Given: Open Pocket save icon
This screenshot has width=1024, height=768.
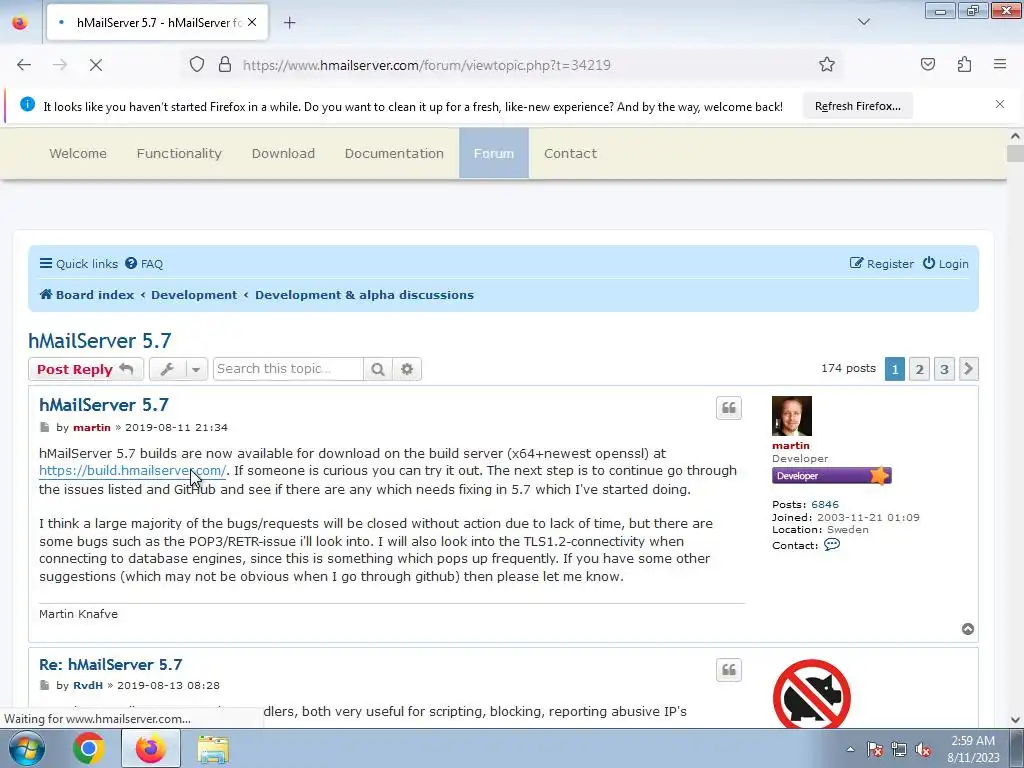Looking at the screenshot, I should coord(927,64).
